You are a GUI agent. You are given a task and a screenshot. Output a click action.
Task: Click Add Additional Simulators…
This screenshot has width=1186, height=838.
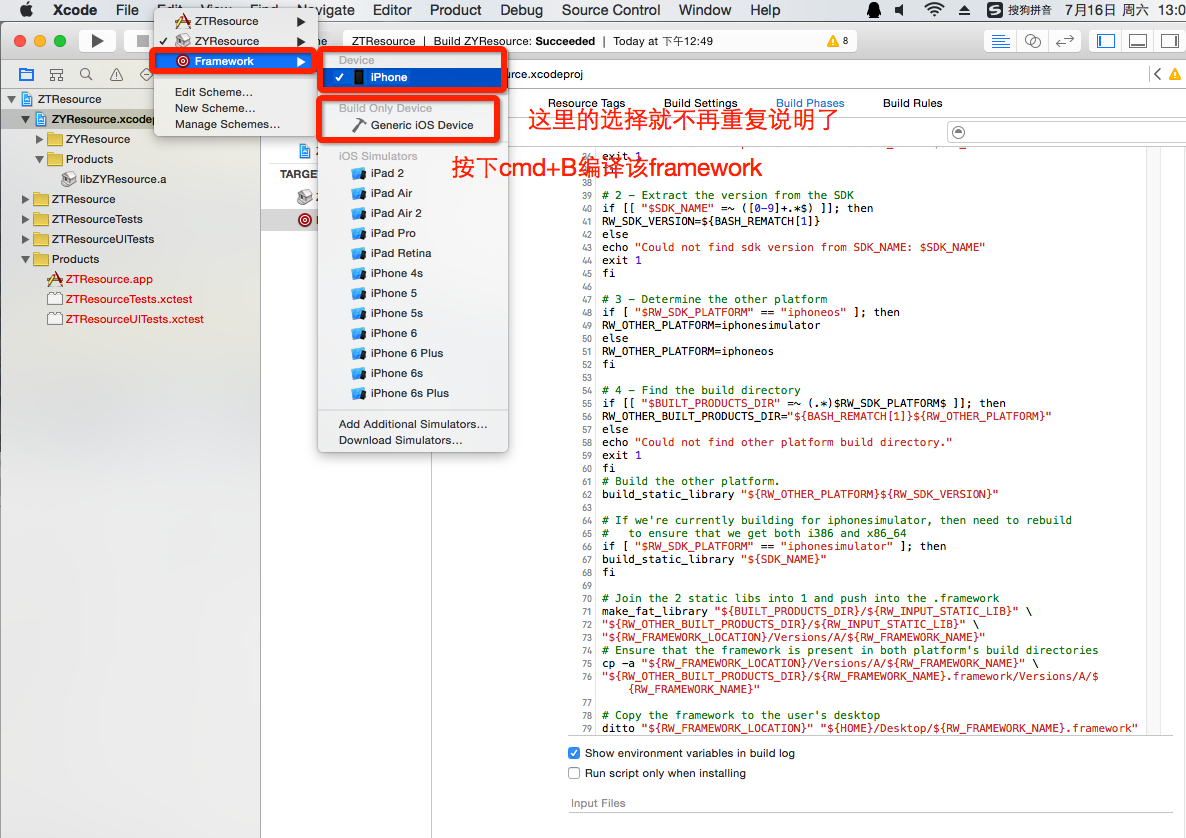[413, 424]
